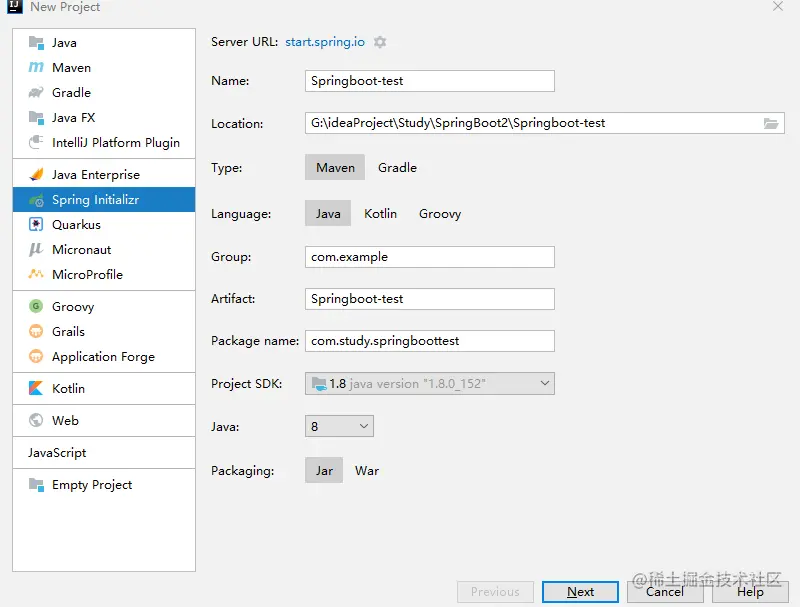The height and width of the screenshot is (607, 800).
Task: Open the start.spring.io link
Action: pyautogui.click(x=325, y=42)
